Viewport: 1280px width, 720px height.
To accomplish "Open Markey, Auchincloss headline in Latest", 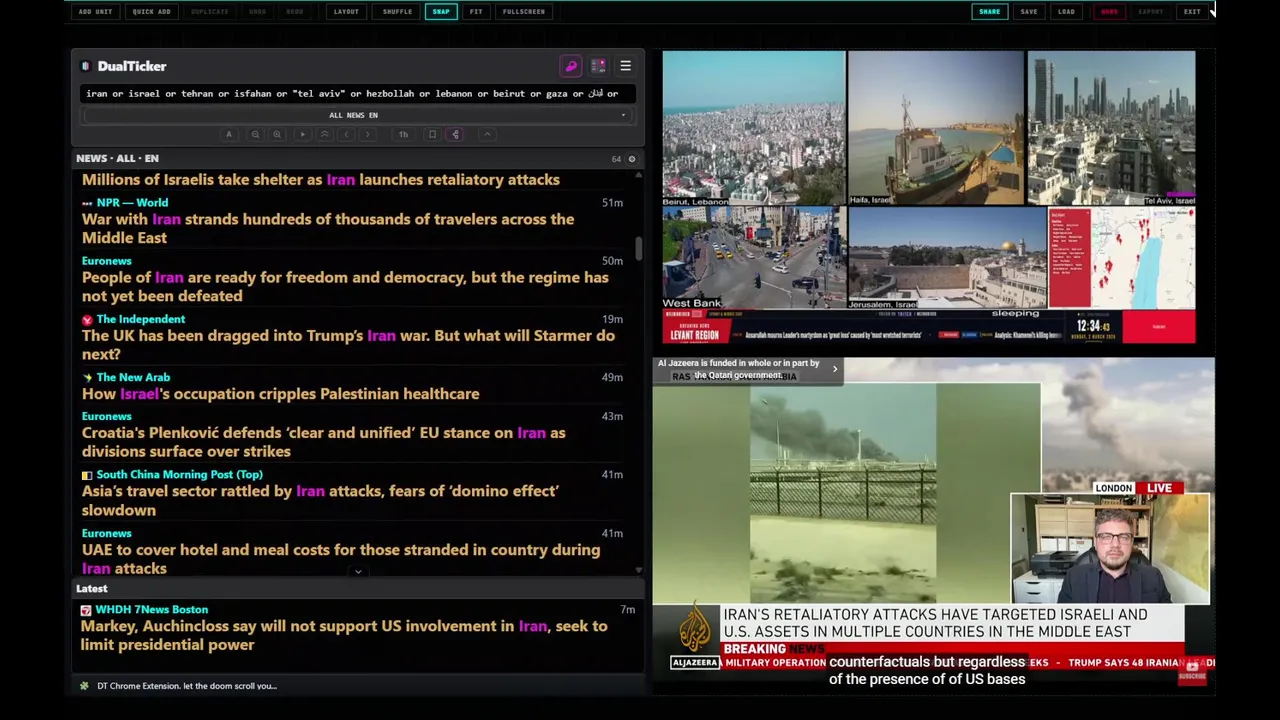I will [344, 635].
